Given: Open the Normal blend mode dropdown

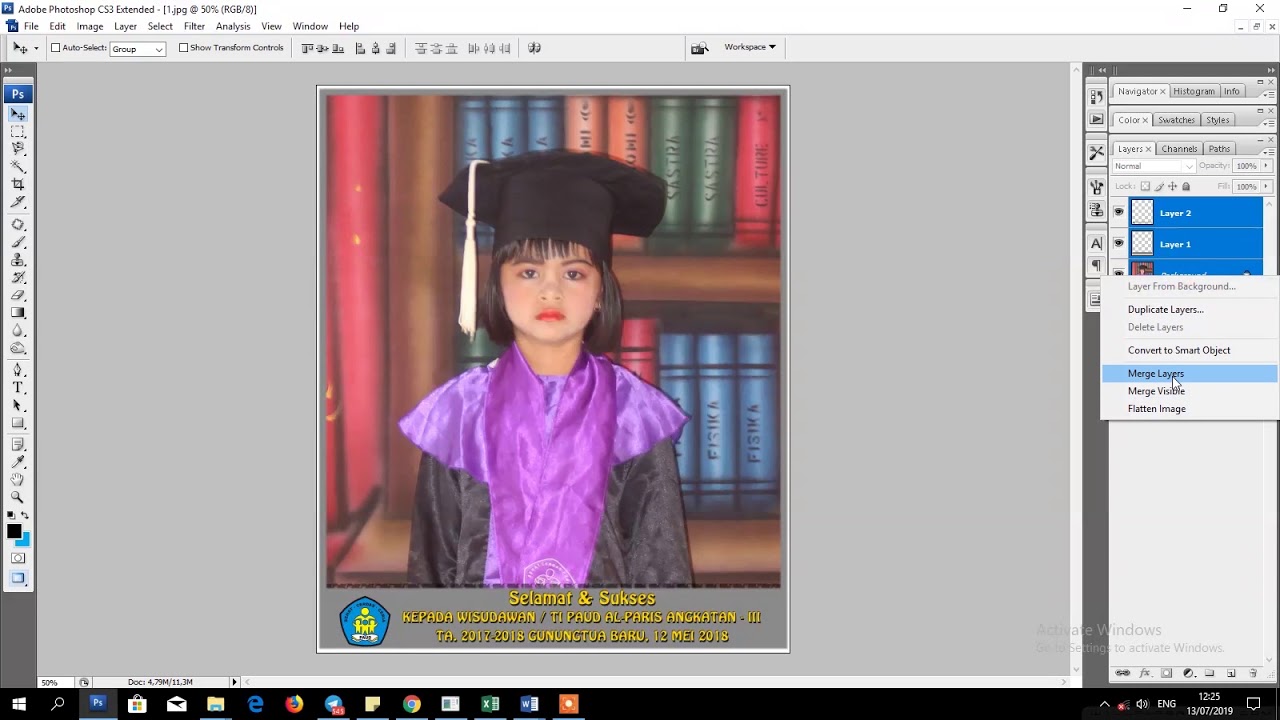Looking at the screenshot, I should [x=1154, y=166].
